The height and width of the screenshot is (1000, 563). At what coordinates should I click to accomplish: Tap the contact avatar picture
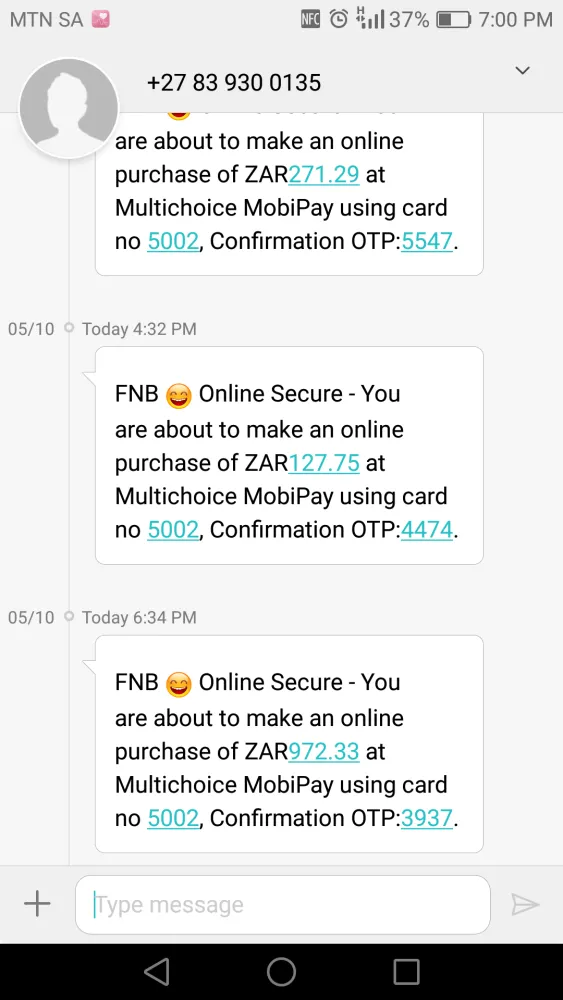[69, 108]
